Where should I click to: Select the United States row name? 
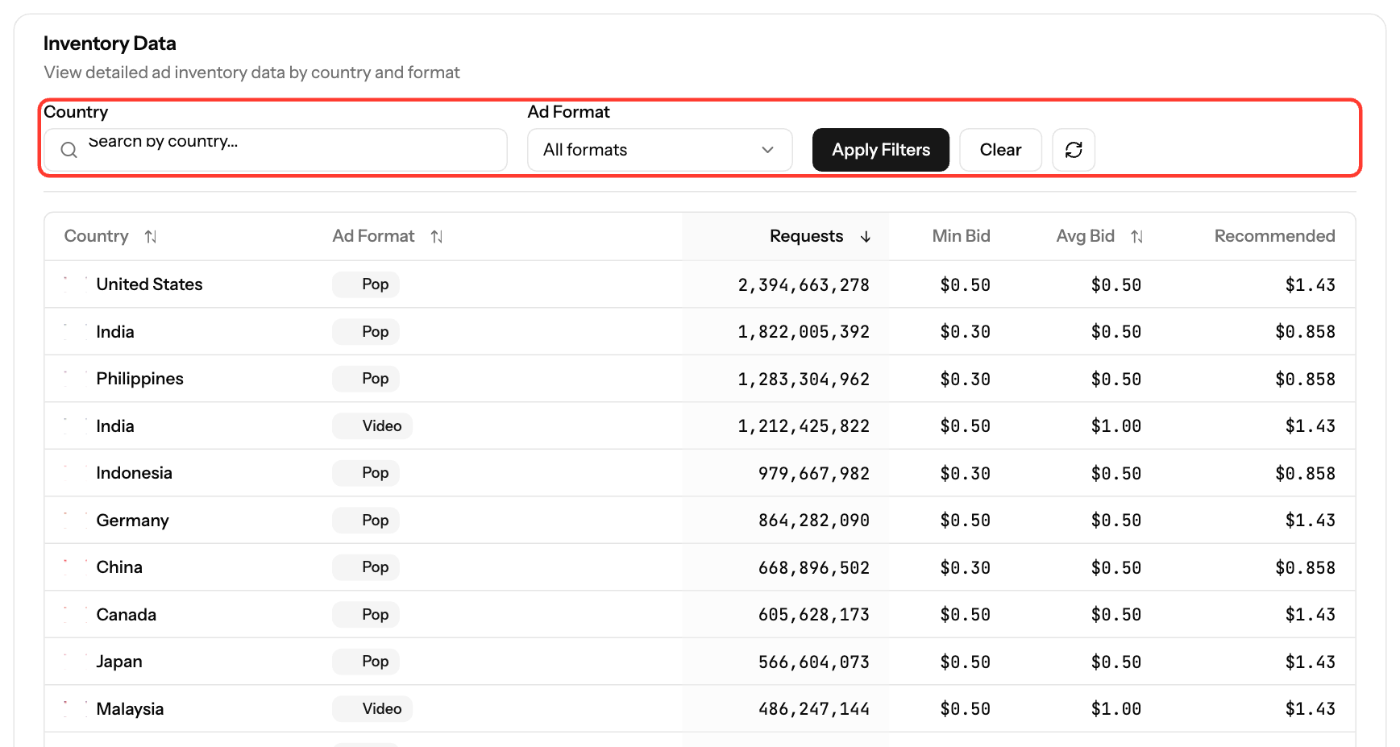149,284
